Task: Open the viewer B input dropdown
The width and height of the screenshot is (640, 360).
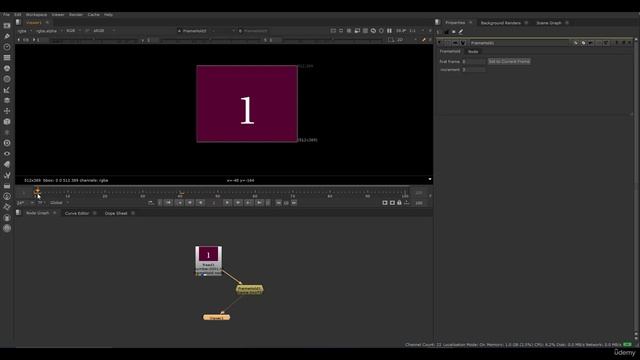Action: tap(253, 31)
